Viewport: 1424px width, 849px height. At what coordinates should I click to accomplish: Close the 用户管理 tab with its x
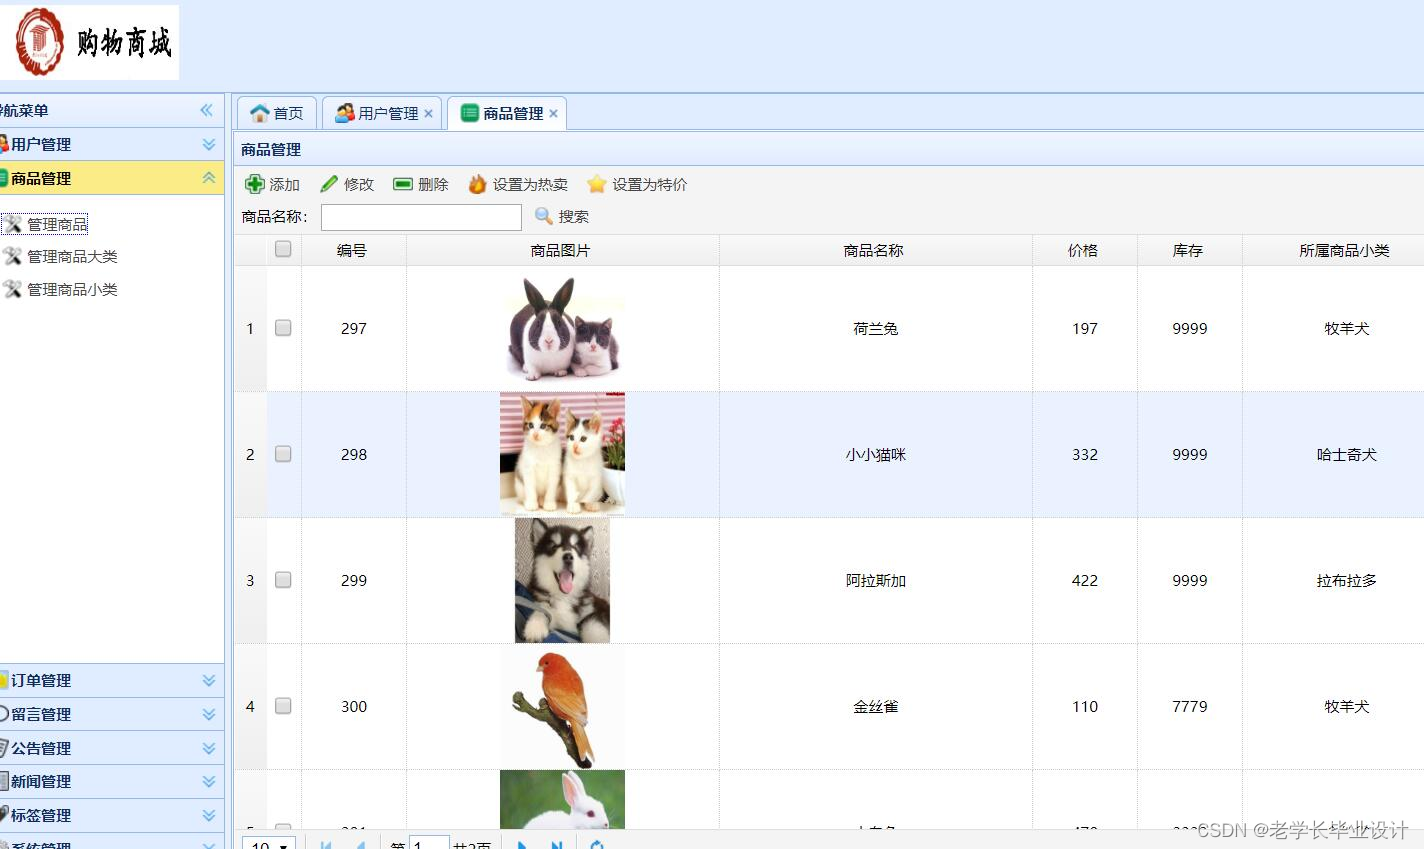[x=428, y=114]
